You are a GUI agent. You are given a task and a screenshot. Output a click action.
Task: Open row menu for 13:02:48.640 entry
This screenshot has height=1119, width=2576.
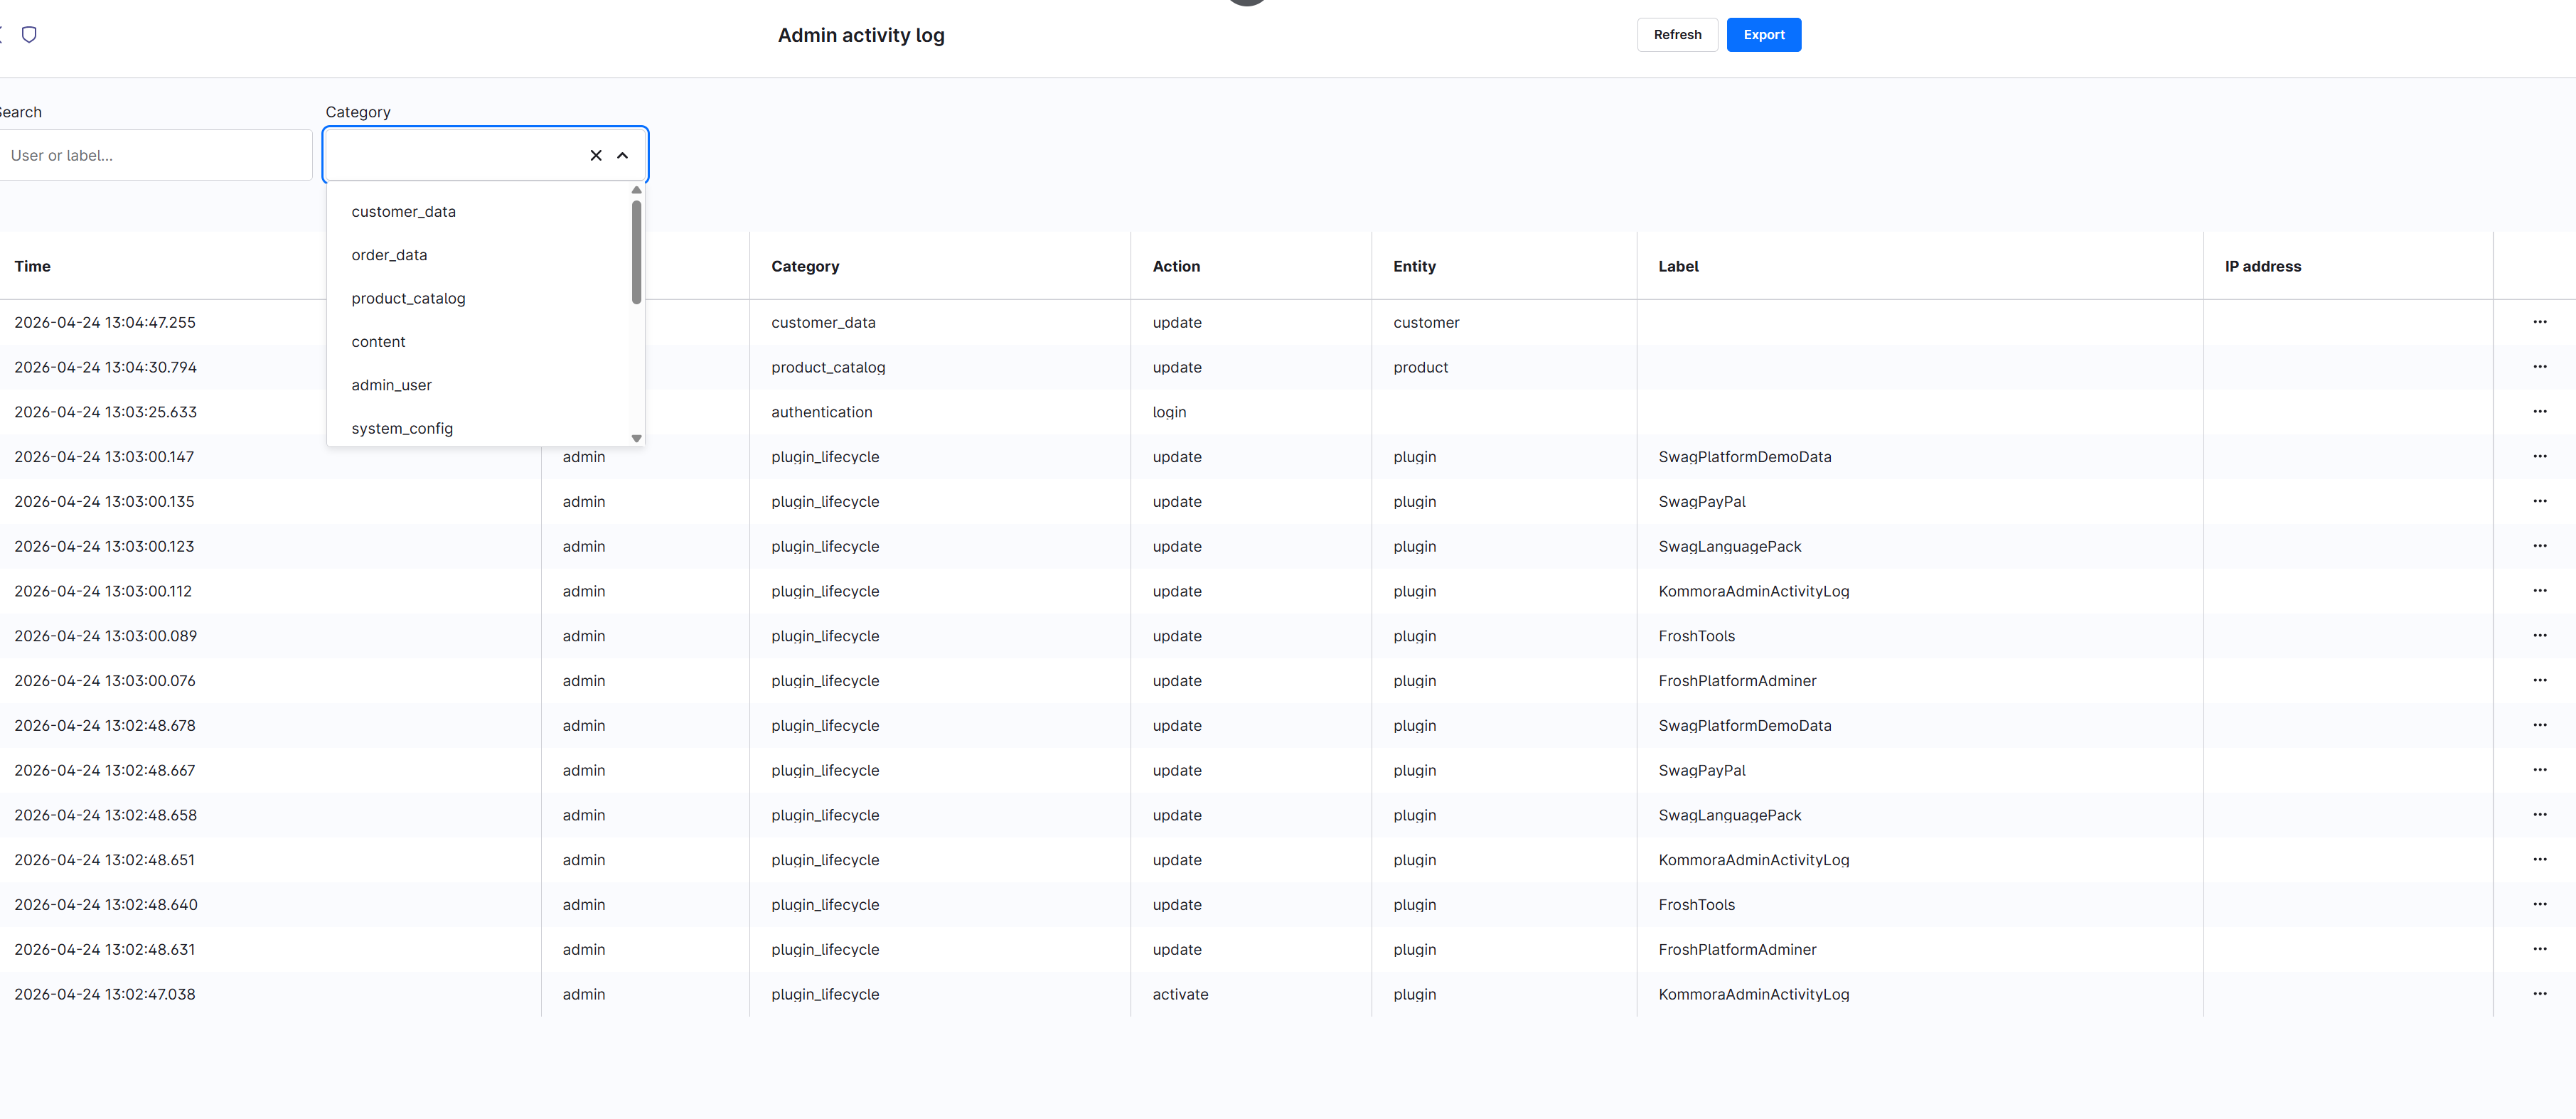[x=2539, y=904]
